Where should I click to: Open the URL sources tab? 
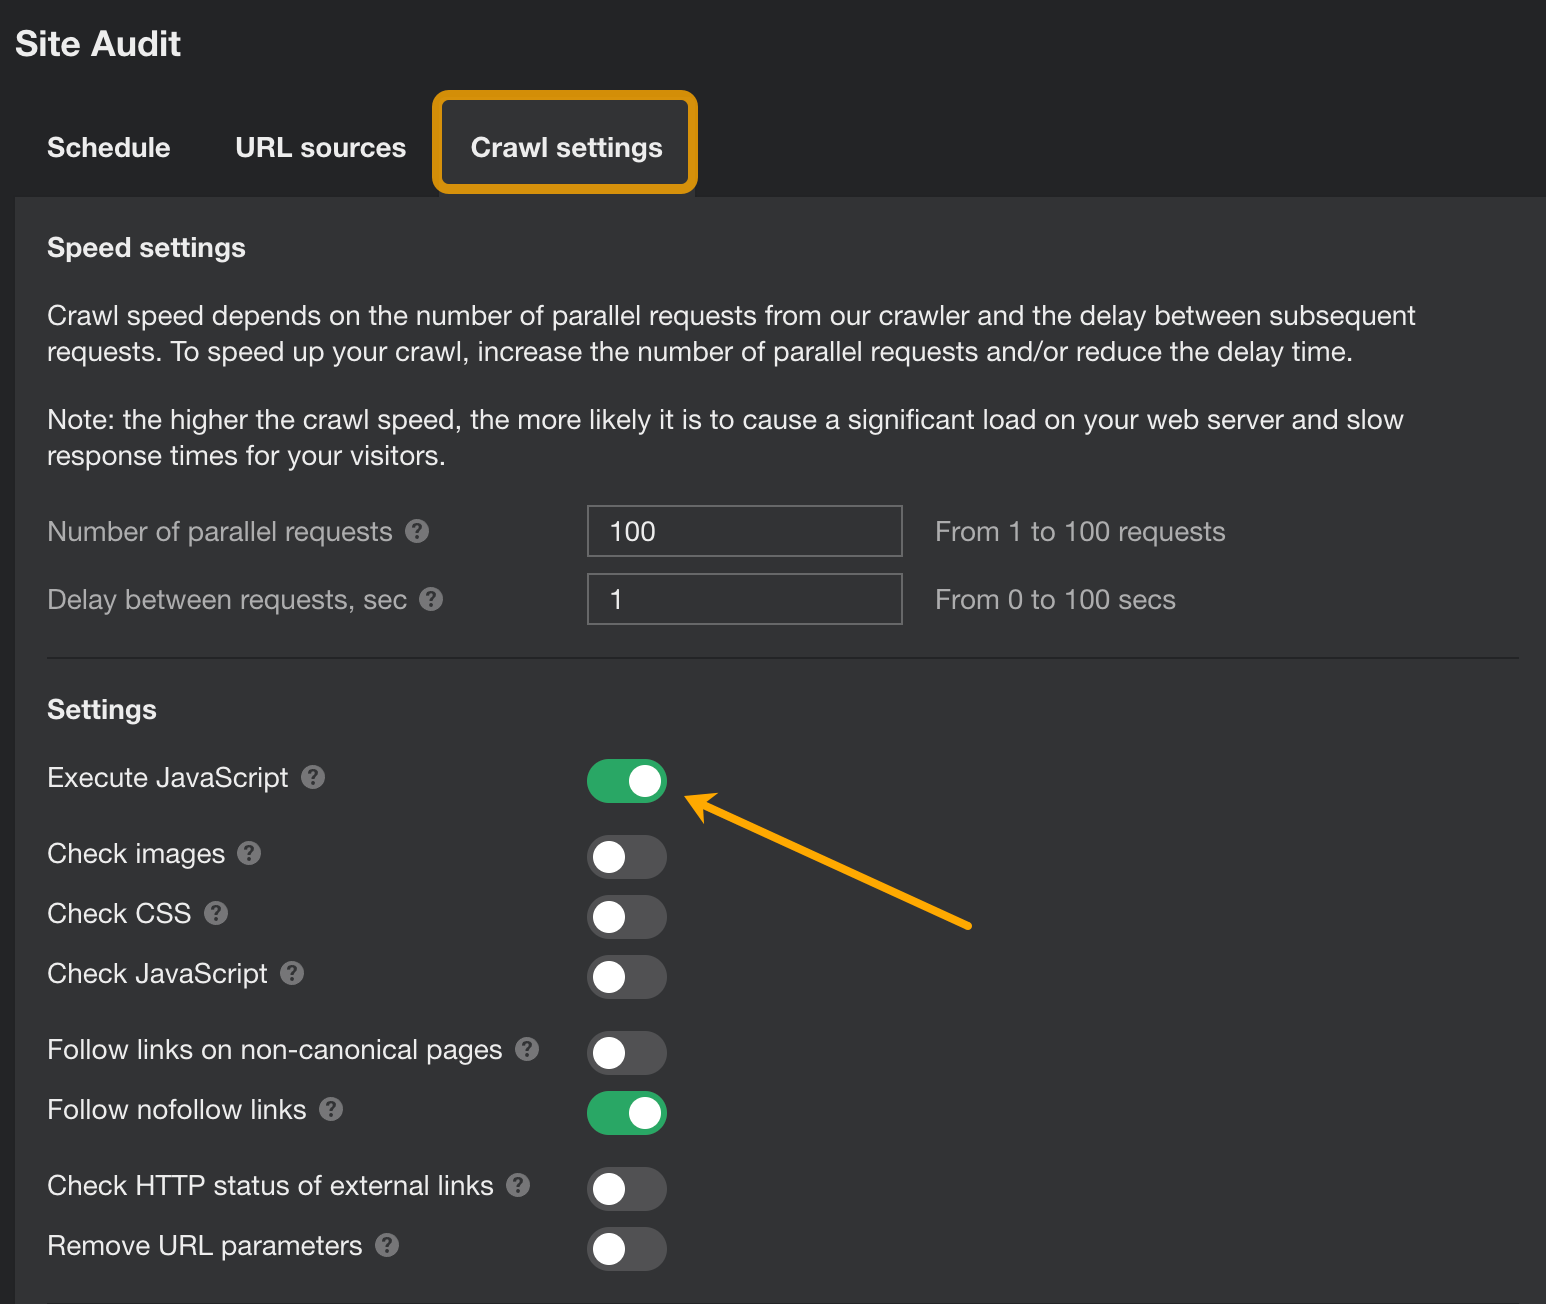click(320, 147)
